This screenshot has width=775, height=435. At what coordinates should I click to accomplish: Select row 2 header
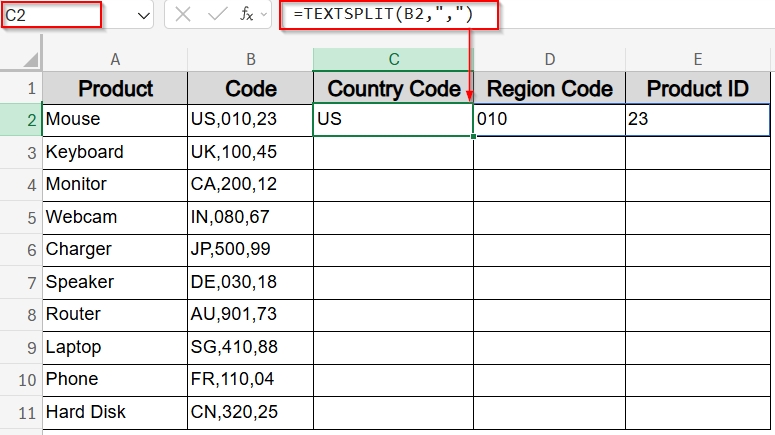(x=21, y=120)
